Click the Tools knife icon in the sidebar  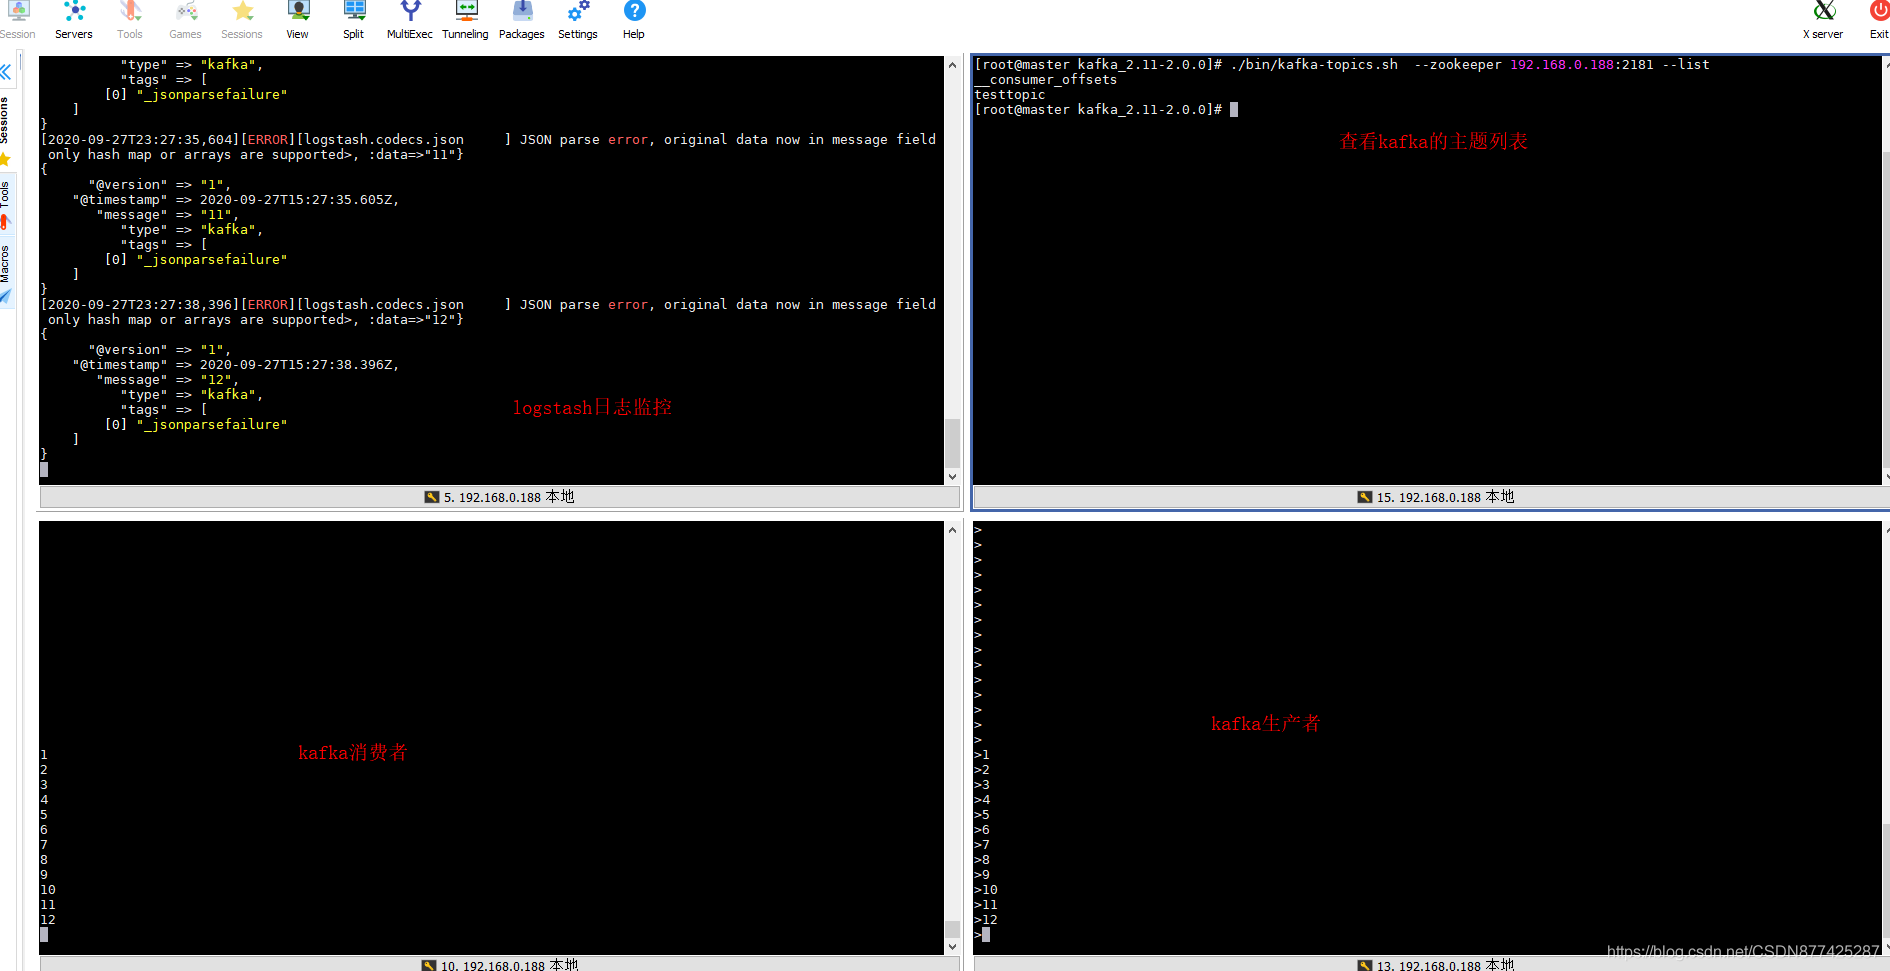(5, 222)
